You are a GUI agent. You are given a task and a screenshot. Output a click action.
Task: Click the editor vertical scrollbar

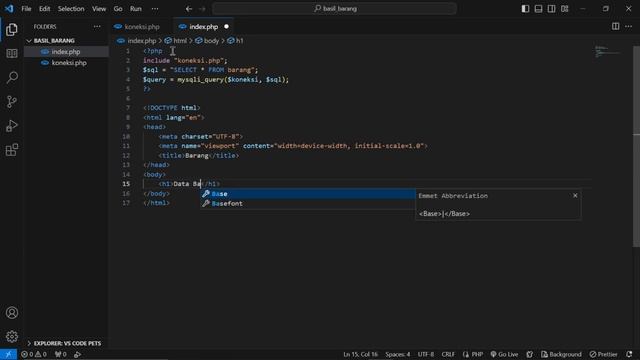[x=636, y=147]
